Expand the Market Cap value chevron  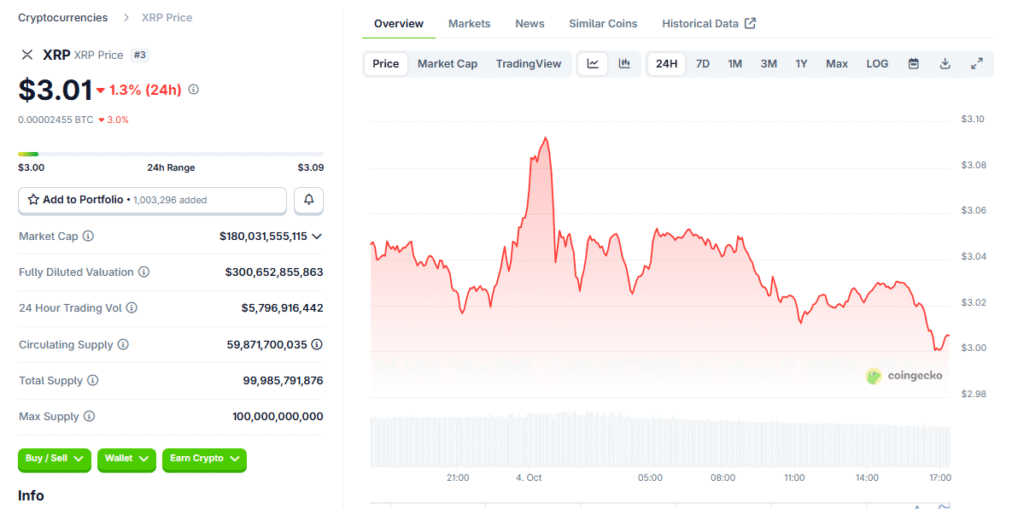(x=317, y=236)
